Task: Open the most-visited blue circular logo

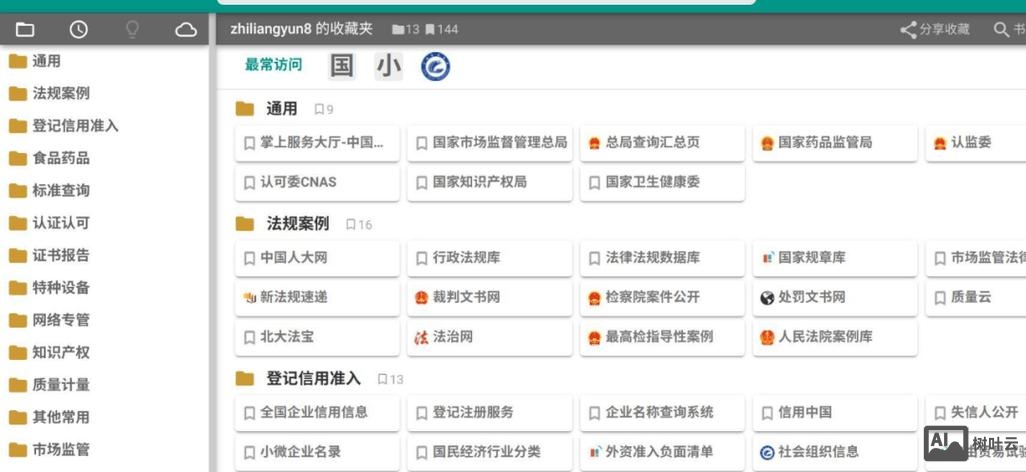Action: click(435, 66)
